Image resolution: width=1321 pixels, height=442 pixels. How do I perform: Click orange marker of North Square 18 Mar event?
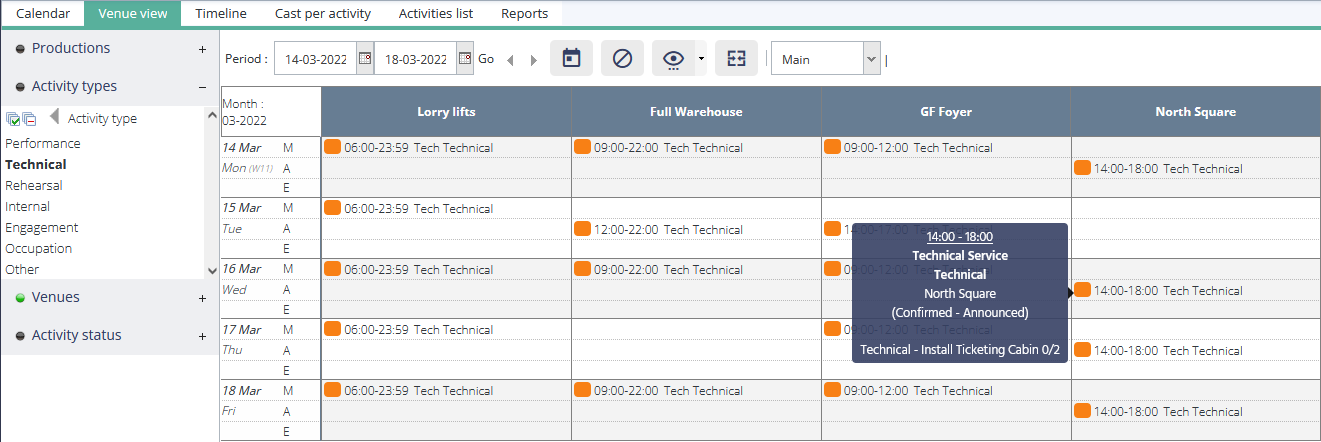[x=1082, y=410]
